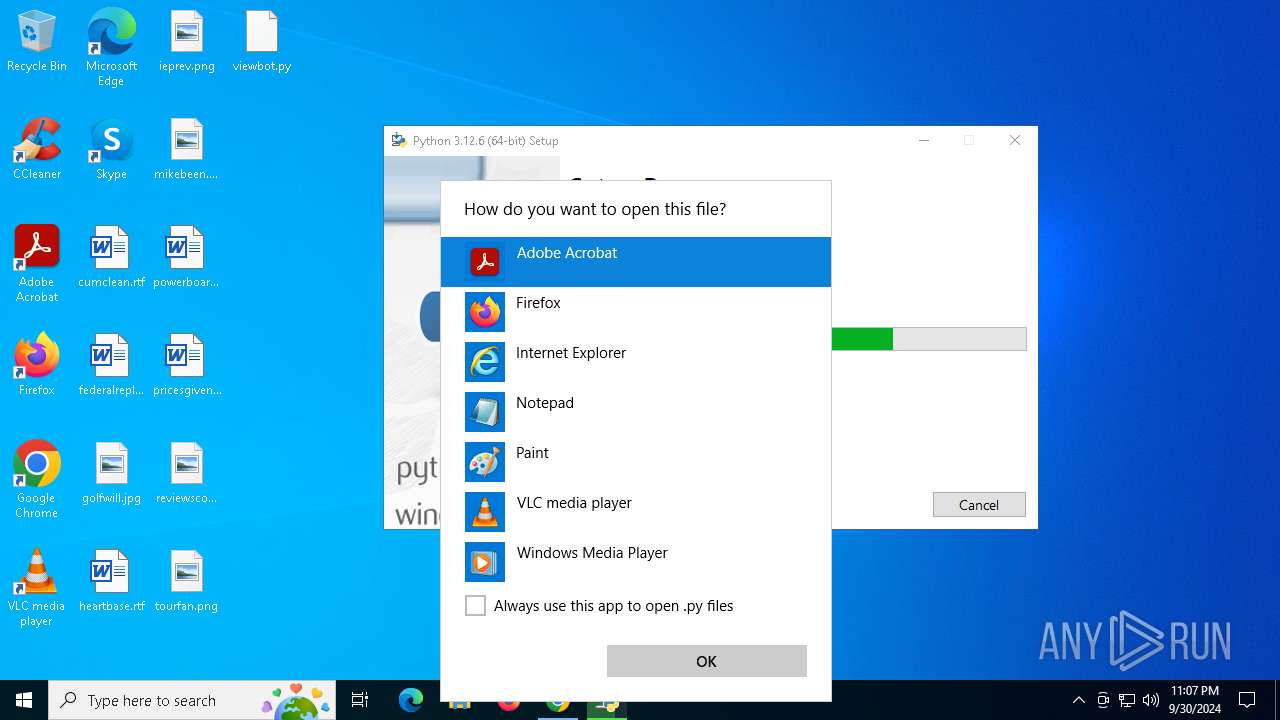1280x720 pixels.
Task: Select the Adobe Acrobat desktop shortcut
Action: pyautogui.click(x=37, y=263)
